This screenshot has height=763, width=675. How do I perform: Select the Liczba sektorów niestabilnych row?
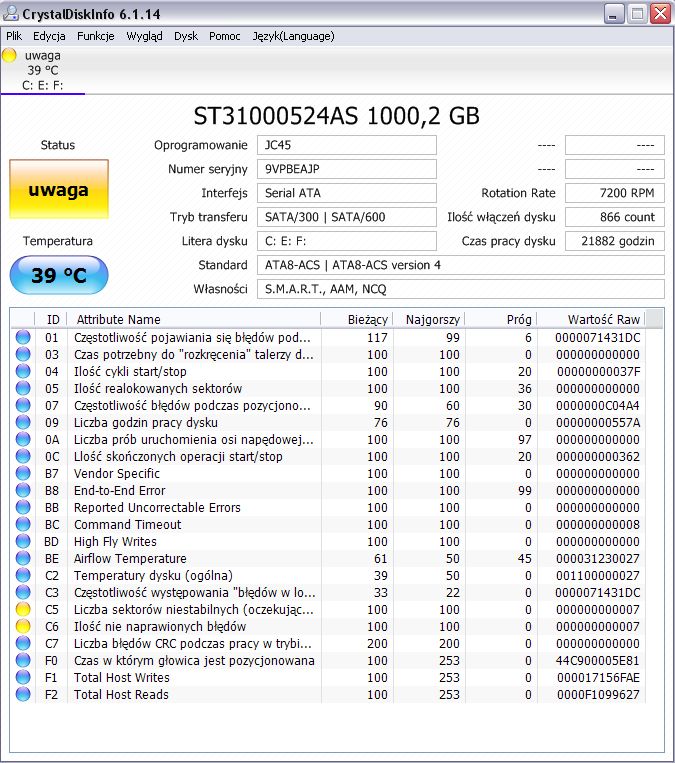[328, 609]
